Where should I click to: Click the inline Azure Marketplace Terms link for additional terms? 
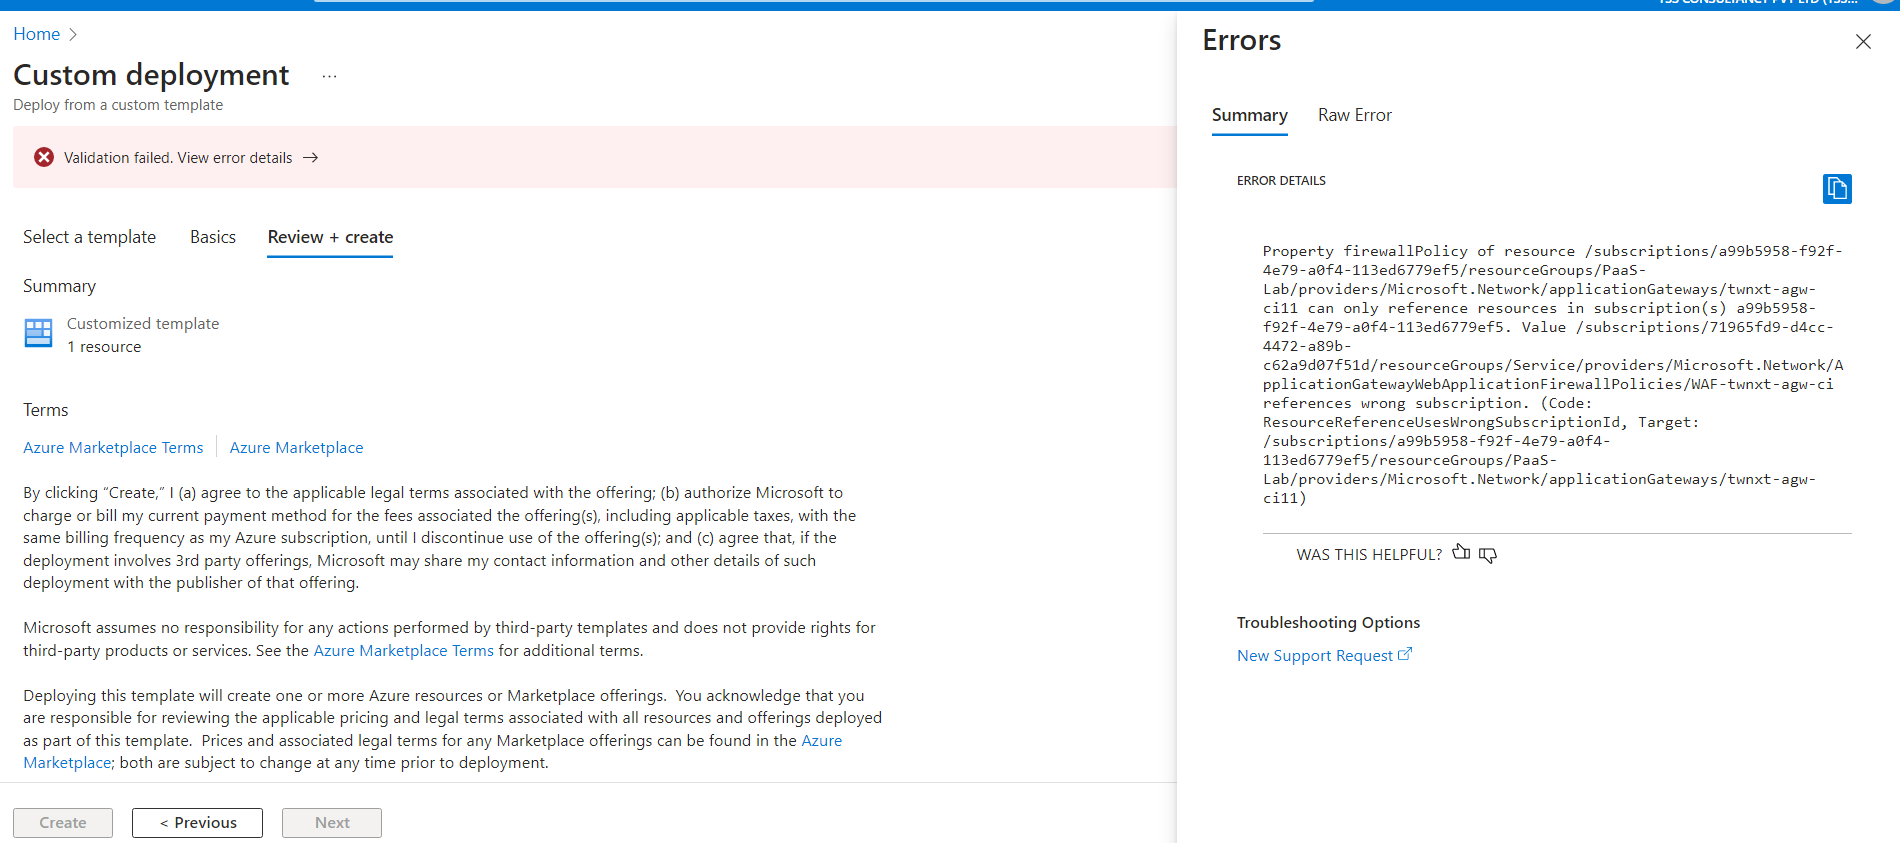[x=403, y=651]
